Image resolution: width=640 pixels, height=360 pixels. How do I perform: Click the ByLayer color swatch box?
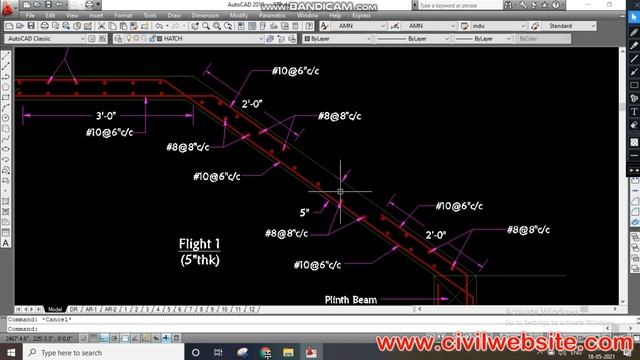[x=307, y=38]
